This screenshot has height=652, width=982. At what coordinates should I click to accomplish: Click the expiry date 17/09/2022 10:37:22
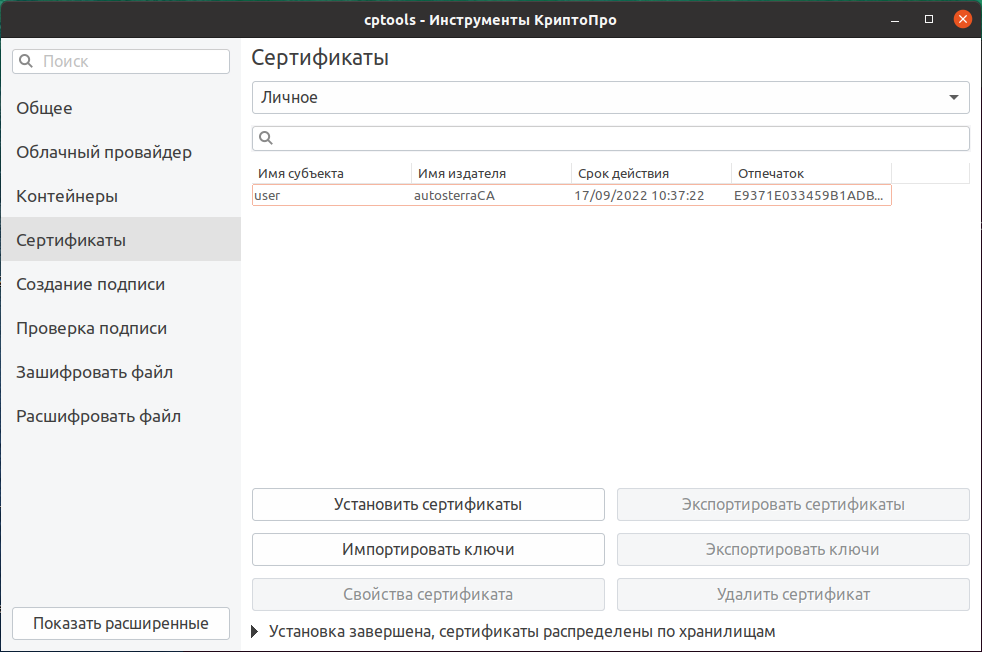tap(639, 195)
